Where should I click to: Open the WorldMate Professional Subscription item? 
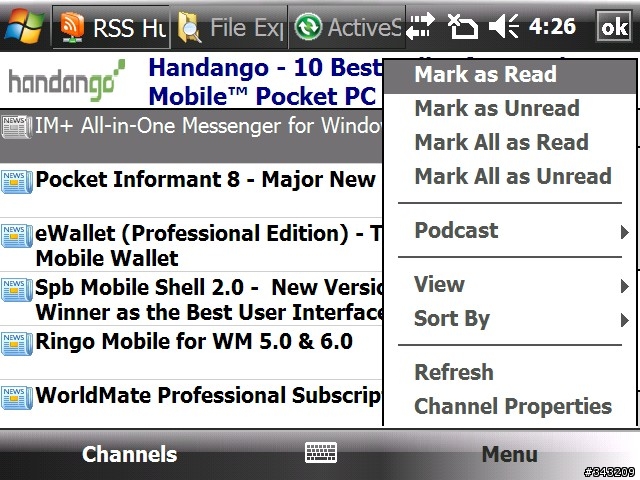(191, 404)
